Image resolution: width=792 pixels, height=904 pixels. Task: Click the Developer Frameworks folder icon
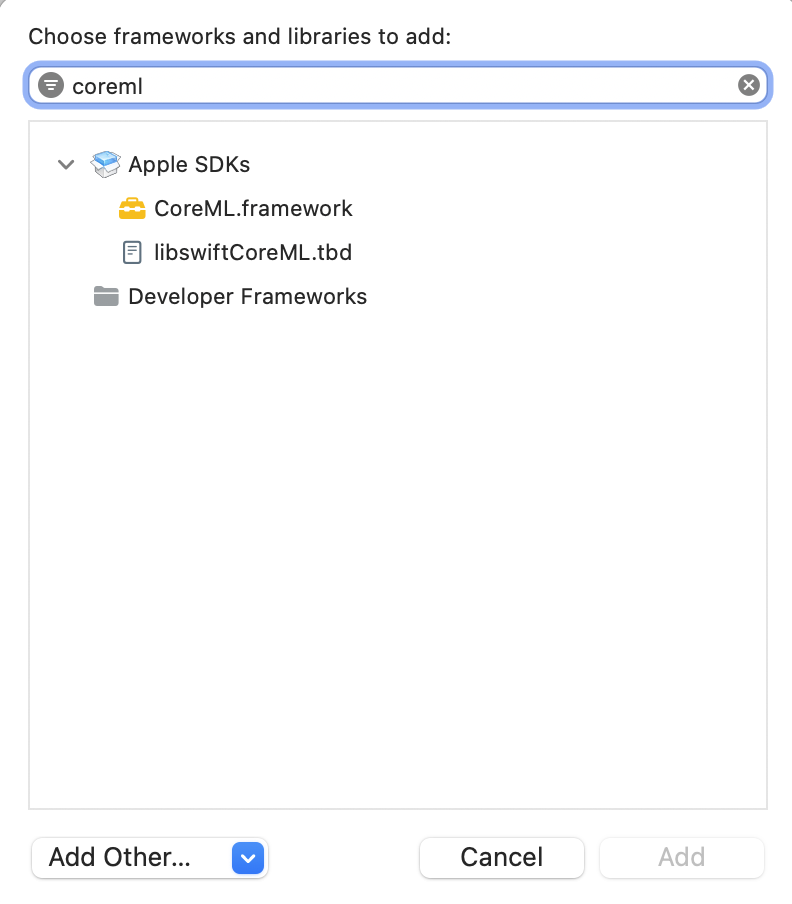[x=106, y=297]
